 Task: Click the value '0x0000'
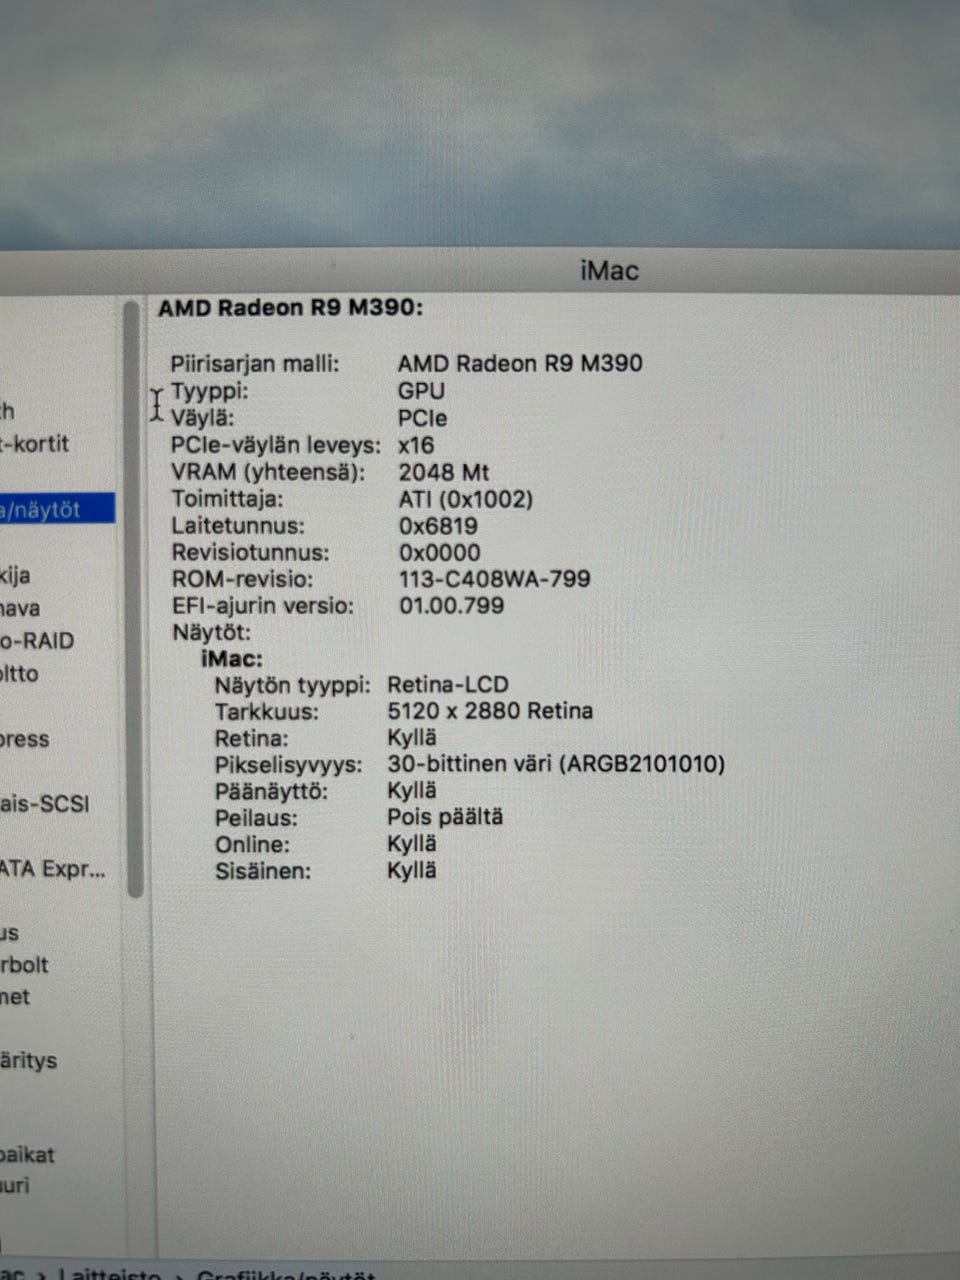[439, 552]
